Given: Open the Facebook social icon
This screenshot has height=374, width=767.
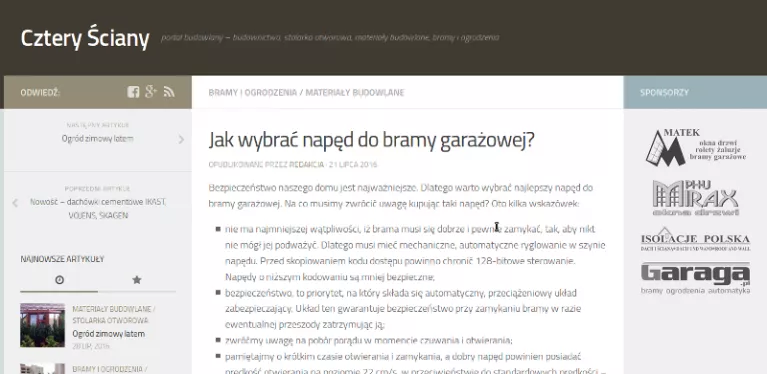Looking at the screenshot, I should click(x=133, y=92).
